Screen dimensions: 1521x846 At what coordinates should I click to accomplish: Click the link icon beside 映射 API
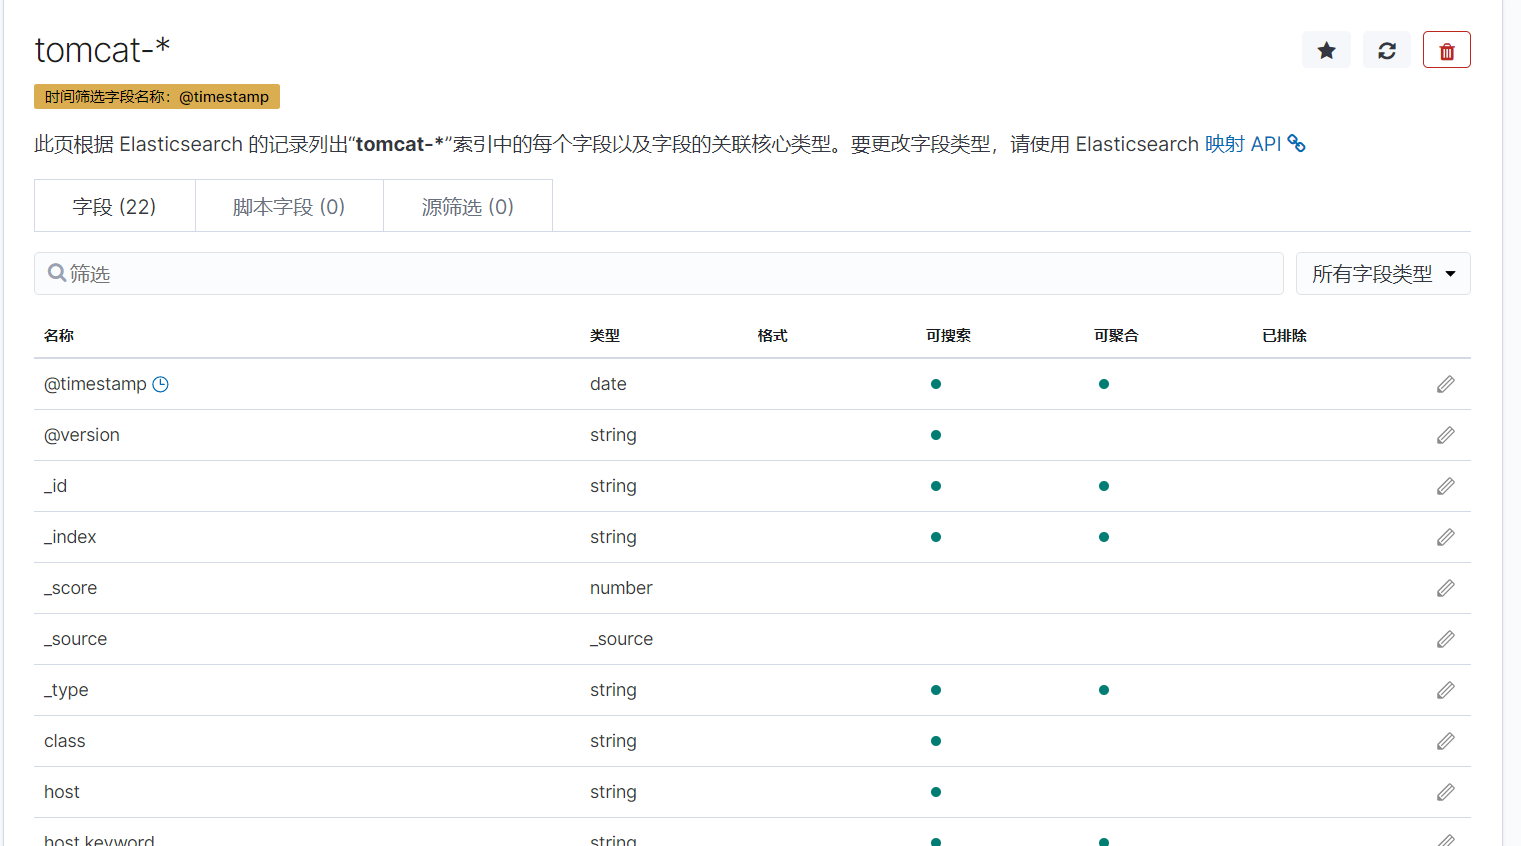point(1297,143)
